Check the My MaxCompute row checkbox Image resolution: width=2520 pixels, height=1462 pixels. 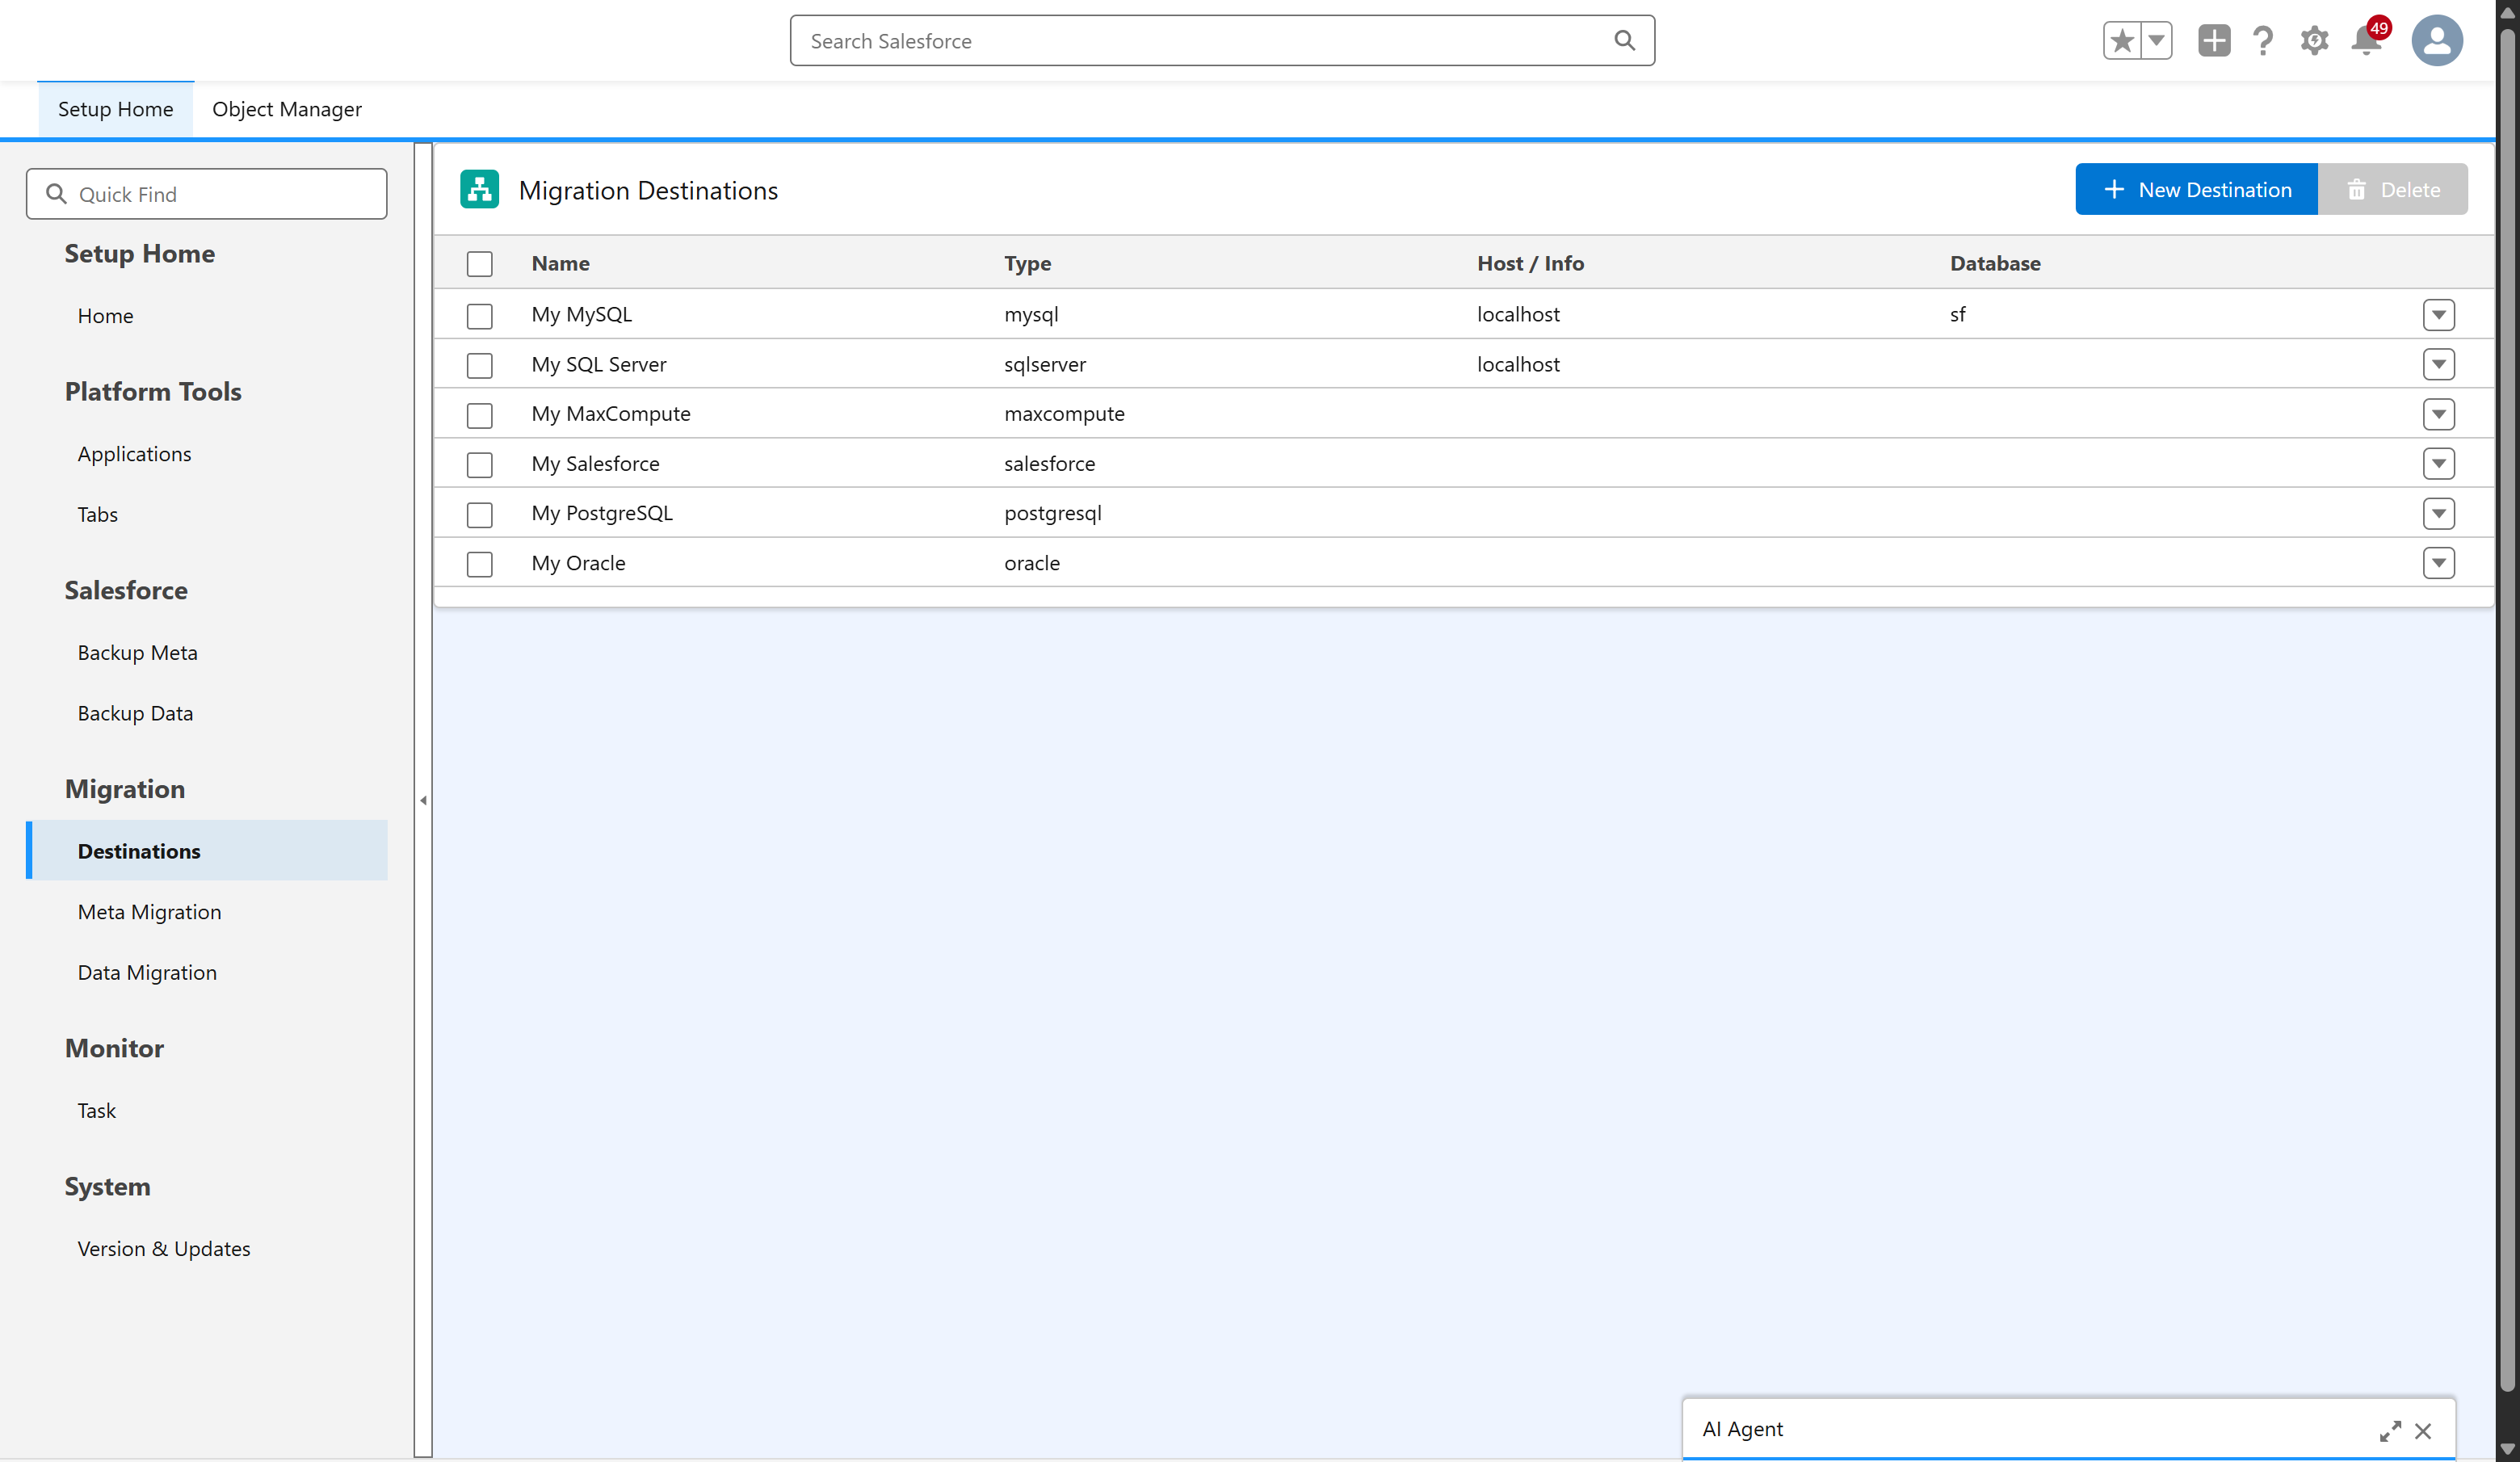click(480, 414)
